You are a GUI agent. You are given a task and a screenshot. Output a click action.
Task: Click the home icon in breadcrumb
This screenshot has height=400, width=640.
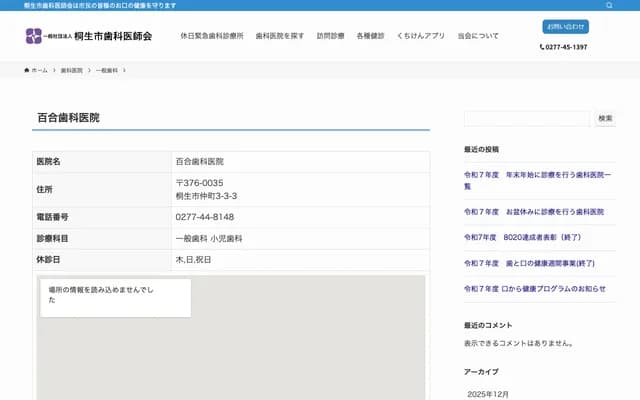[28, 71]
